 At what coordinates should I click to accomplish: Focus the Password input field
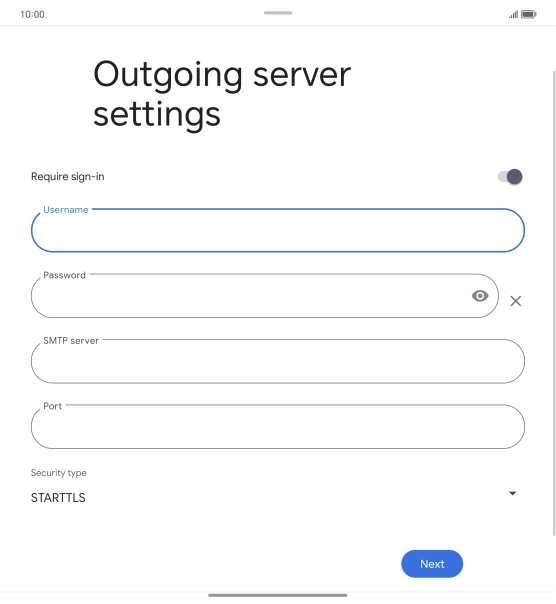tap(264, 296)
